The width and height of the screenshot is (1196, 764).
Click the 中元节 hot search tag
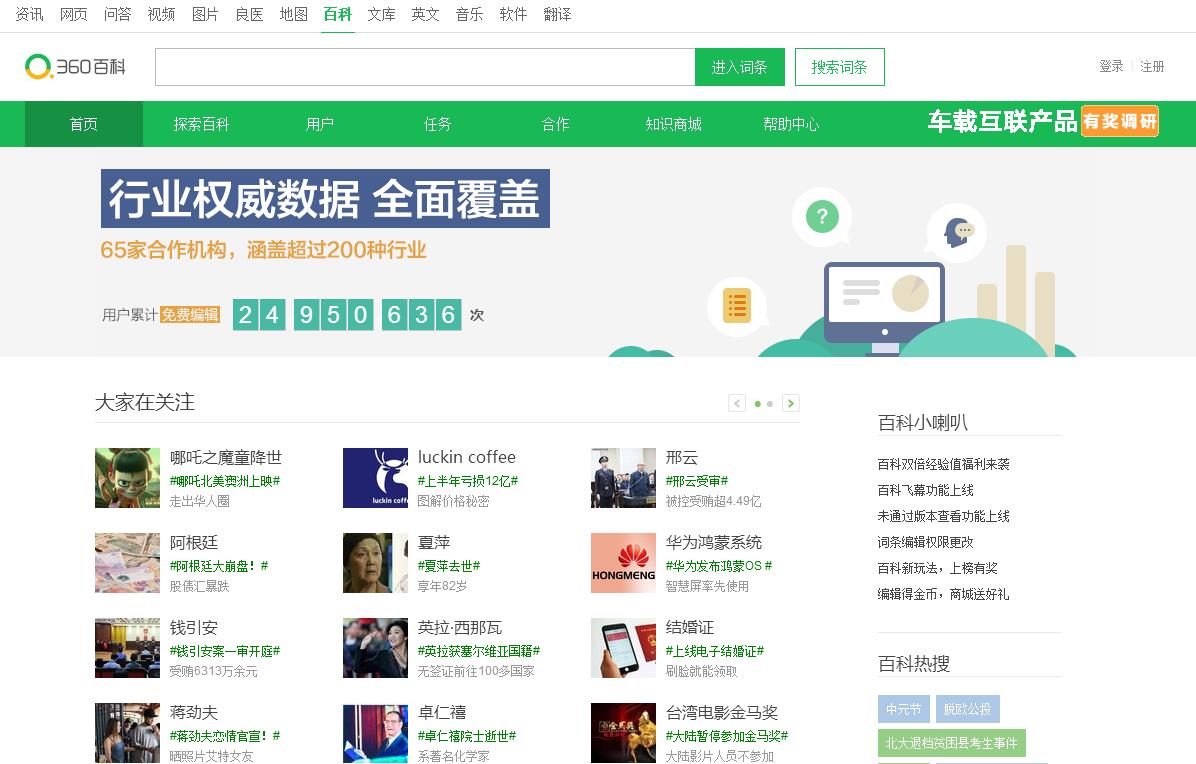click(x=903, y=709)
